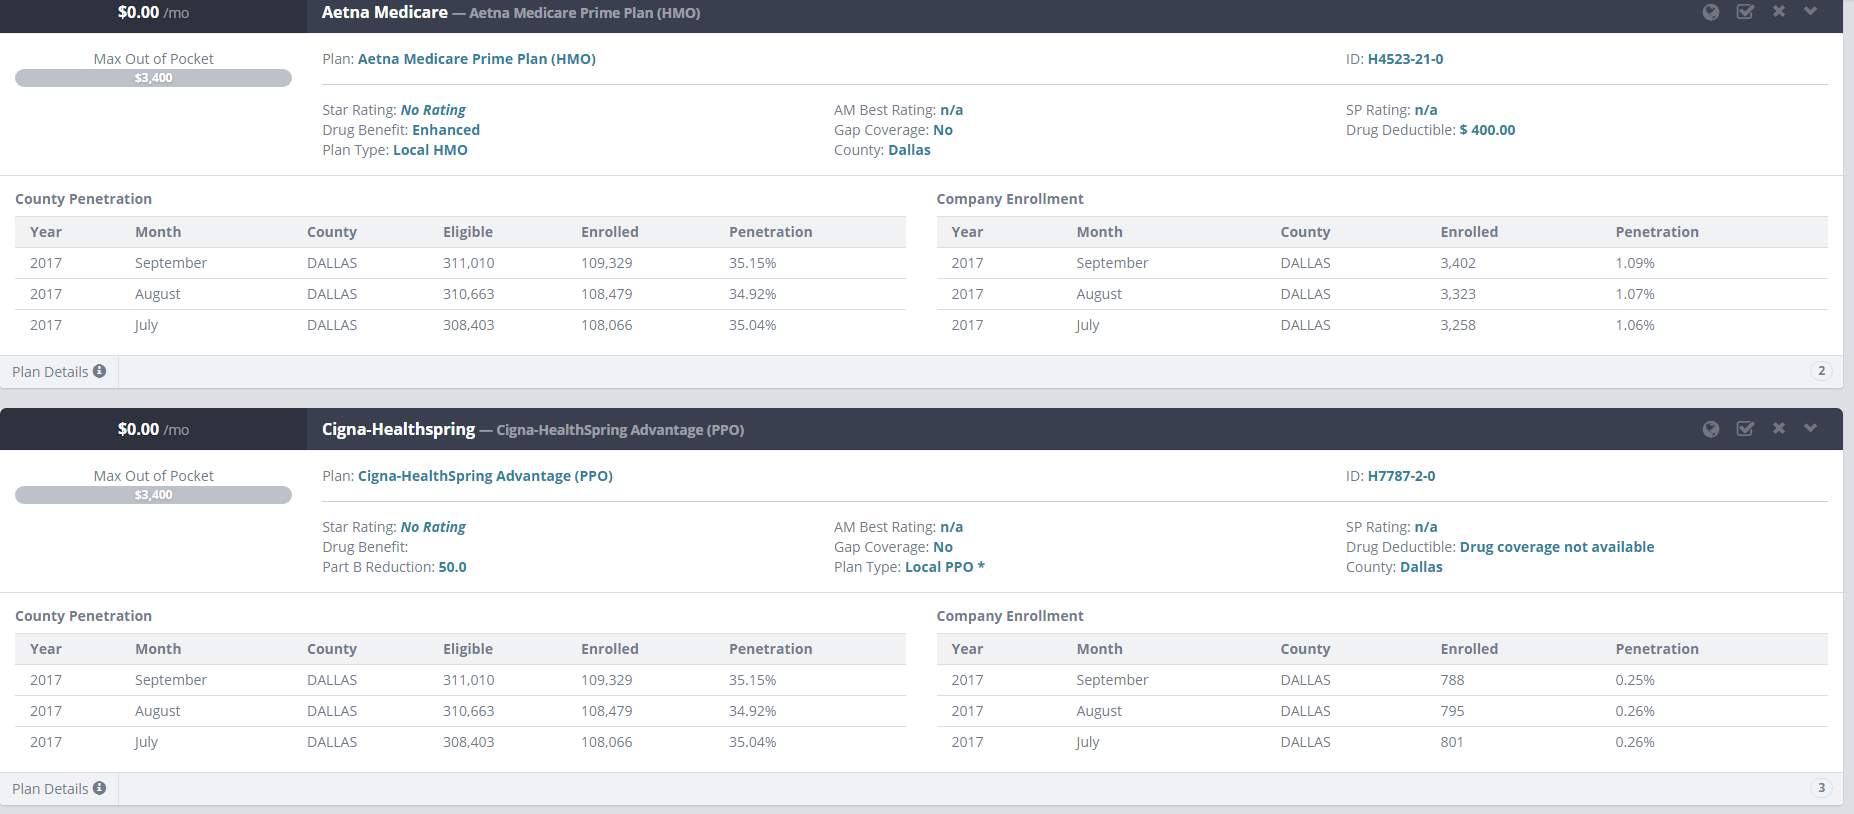Open the Aetna Medicare Prime Plan (HMO) link

(x=477, y=59)
